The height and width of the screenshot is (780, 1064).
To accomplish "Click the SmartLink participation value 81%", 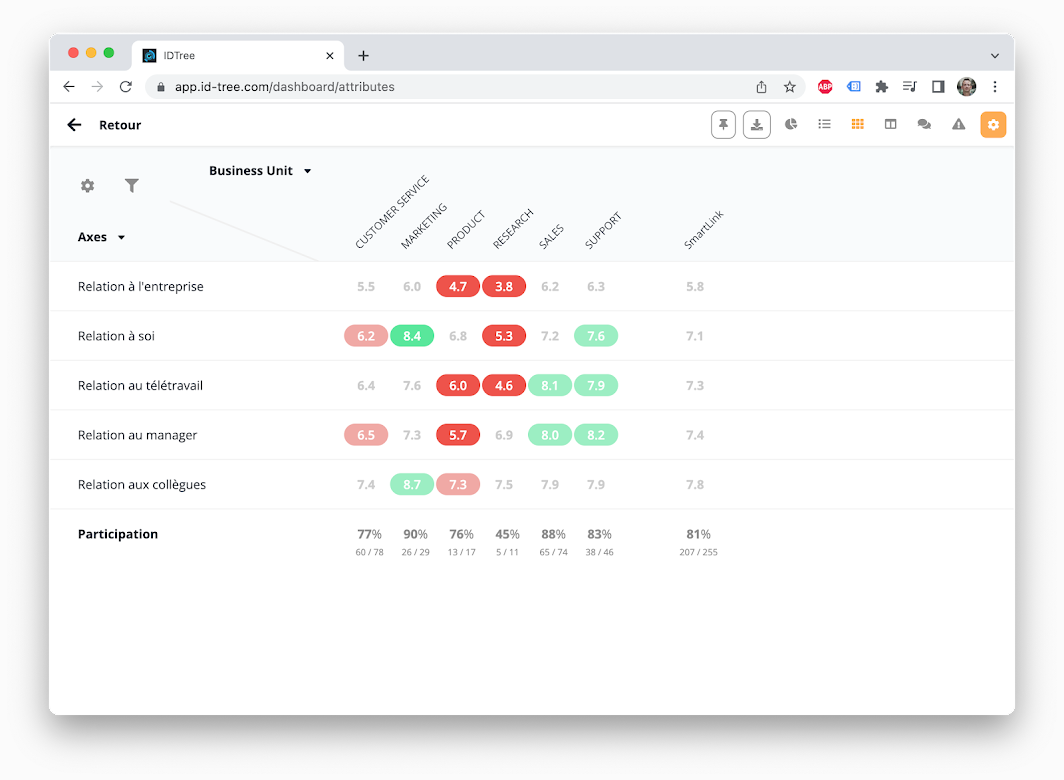I will pos(698,534).
